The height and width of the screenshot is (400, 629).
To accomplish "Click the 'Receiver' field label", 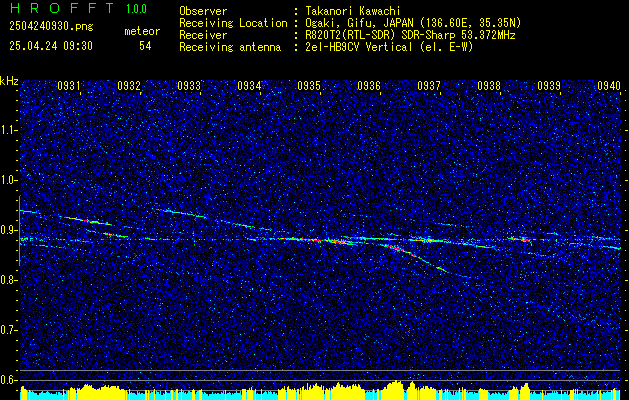I will point(203,35).
